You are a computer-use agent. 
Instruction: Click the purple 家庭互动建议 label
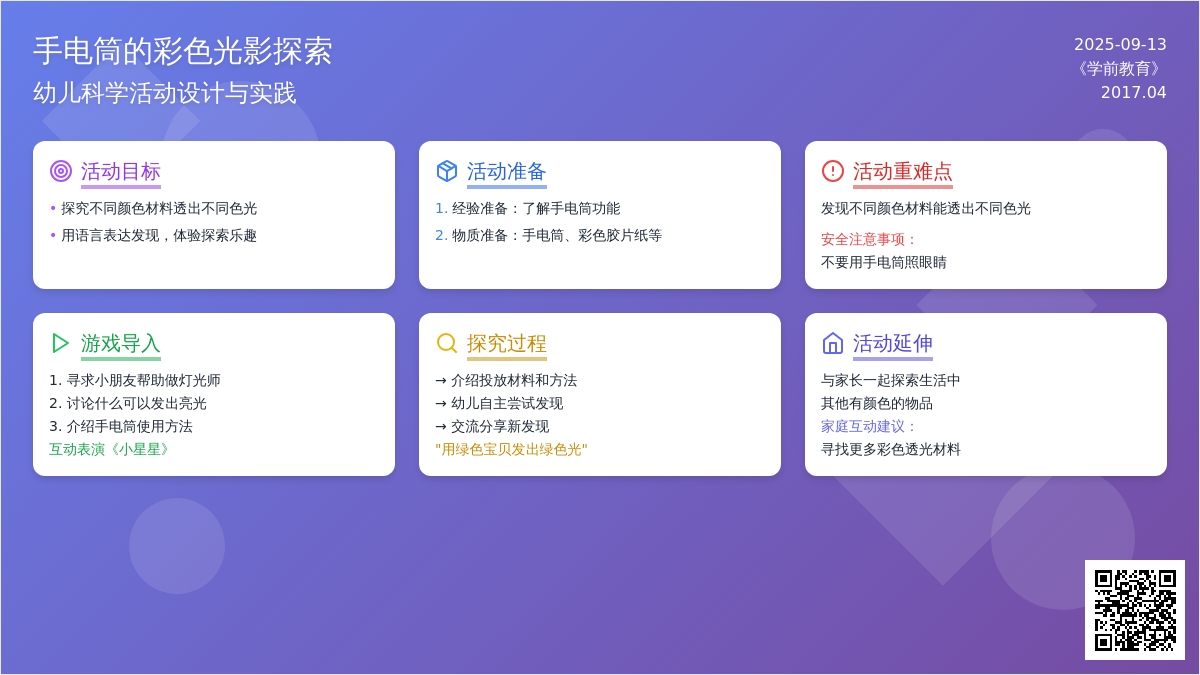click(x=869, y=426)
